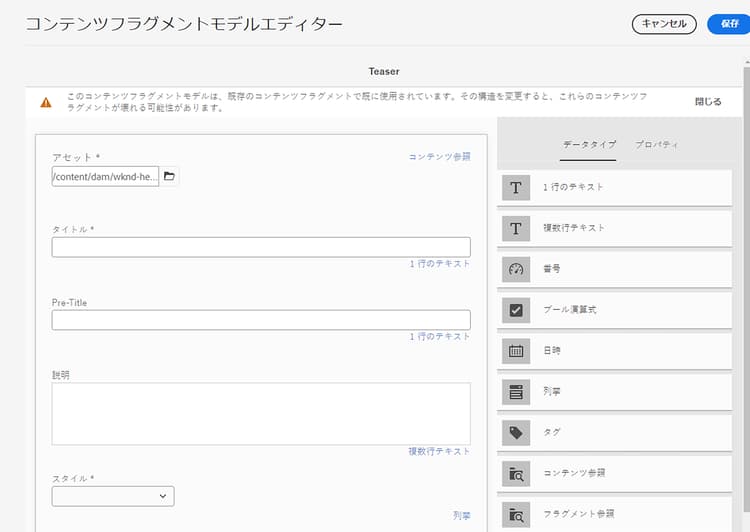Click the スタイル field label

point(73,478)
